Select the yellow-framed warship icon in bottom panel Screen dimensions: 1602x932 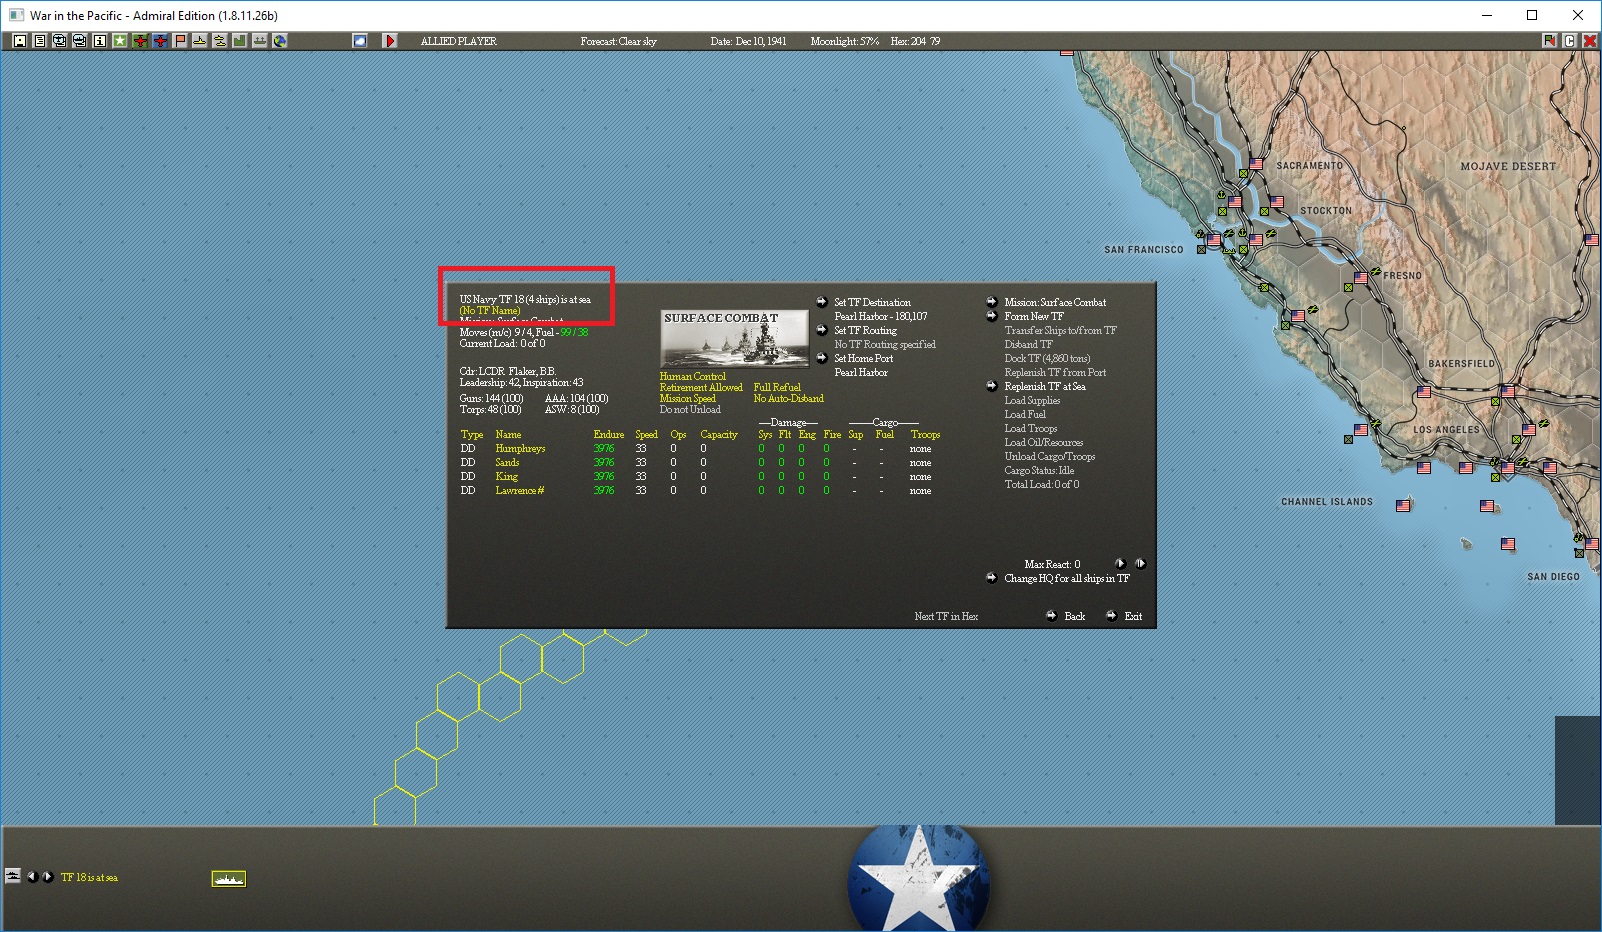click(229, 879)
